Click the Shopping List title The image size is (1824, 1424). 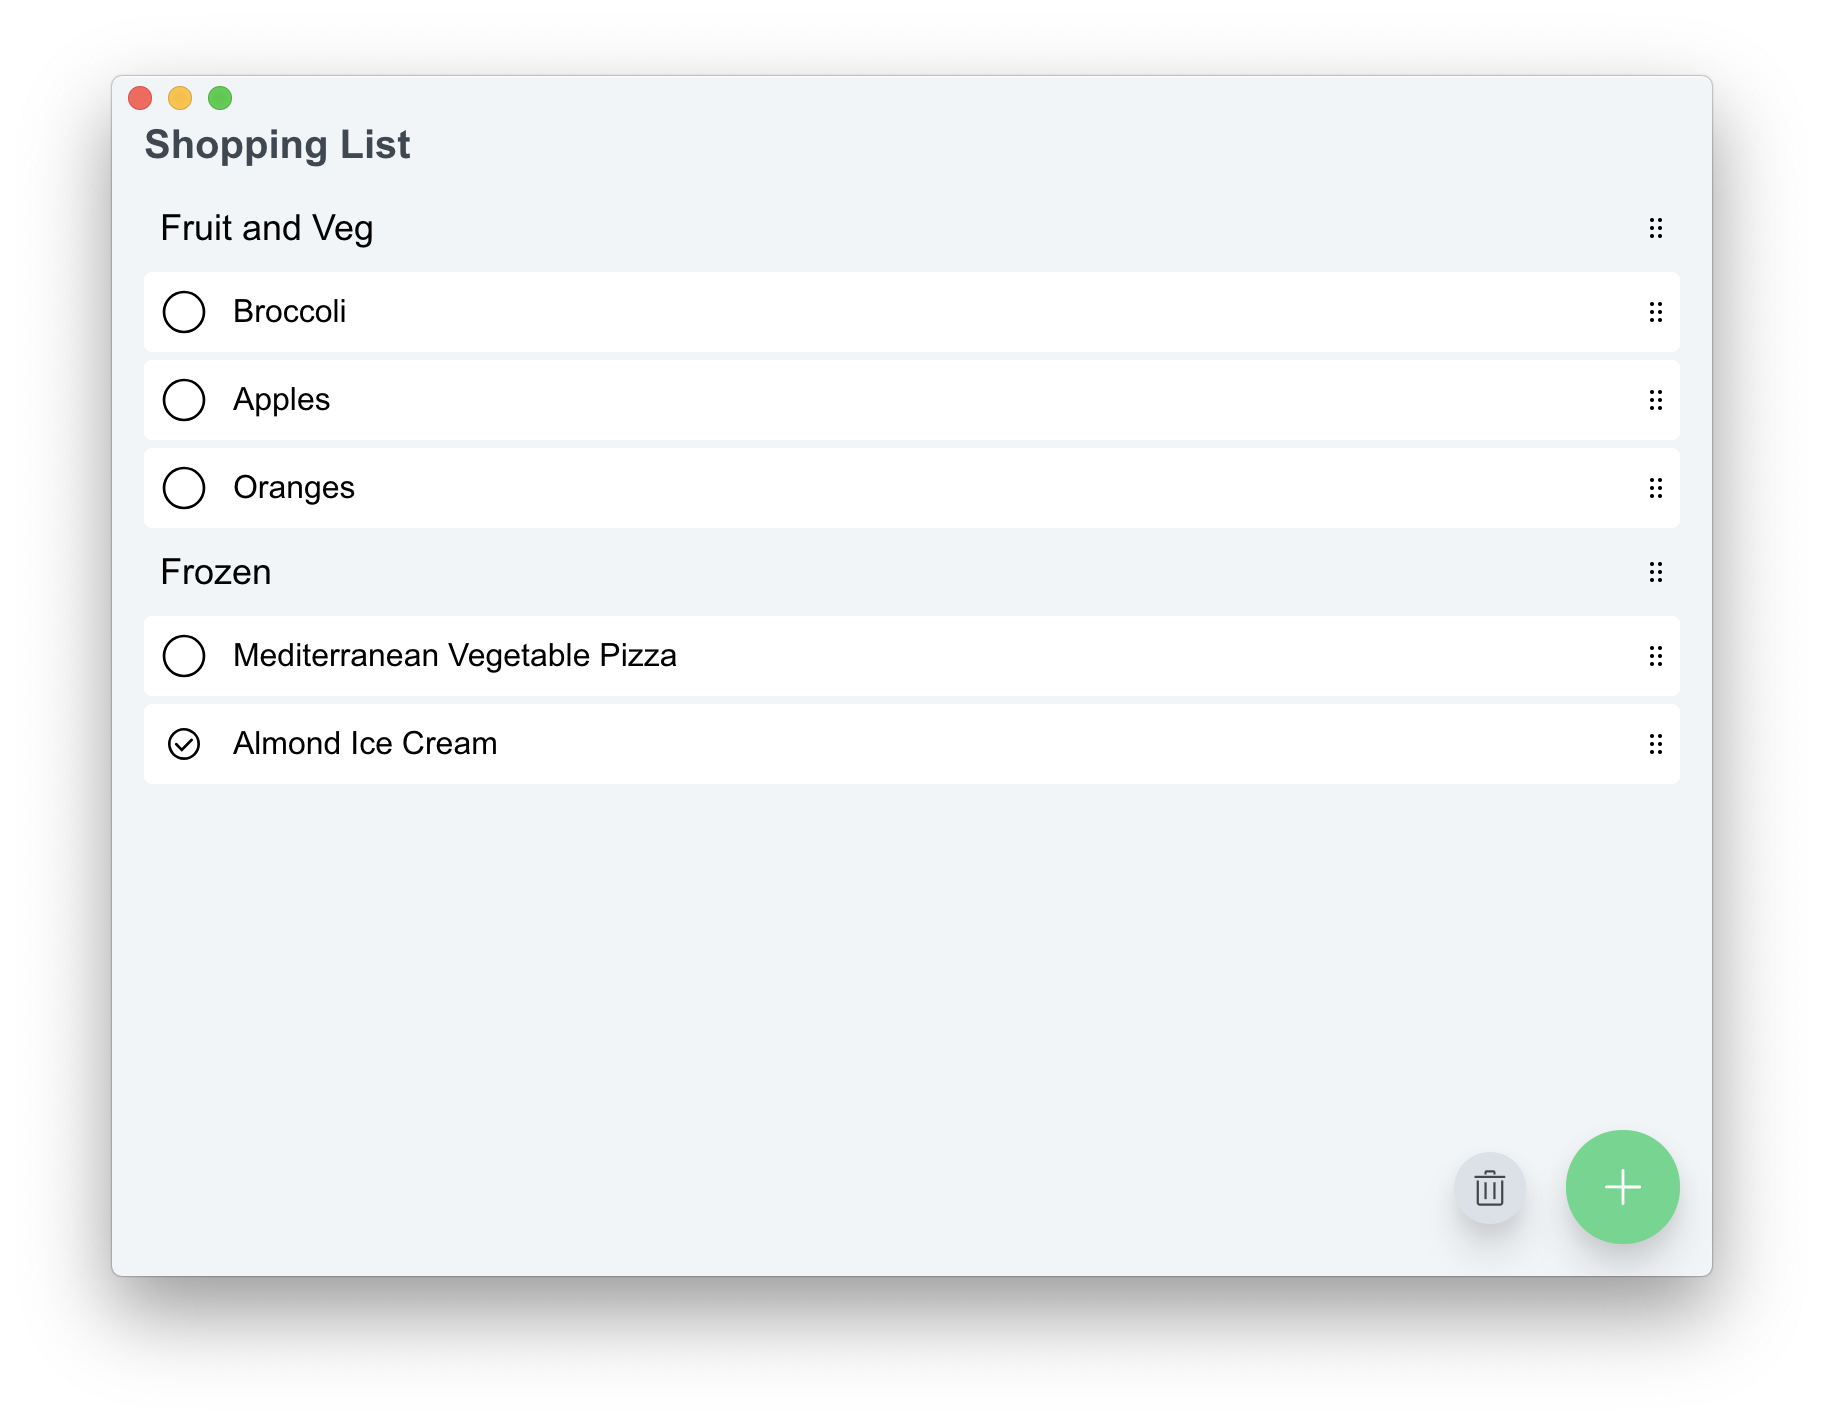coord(277,145)
